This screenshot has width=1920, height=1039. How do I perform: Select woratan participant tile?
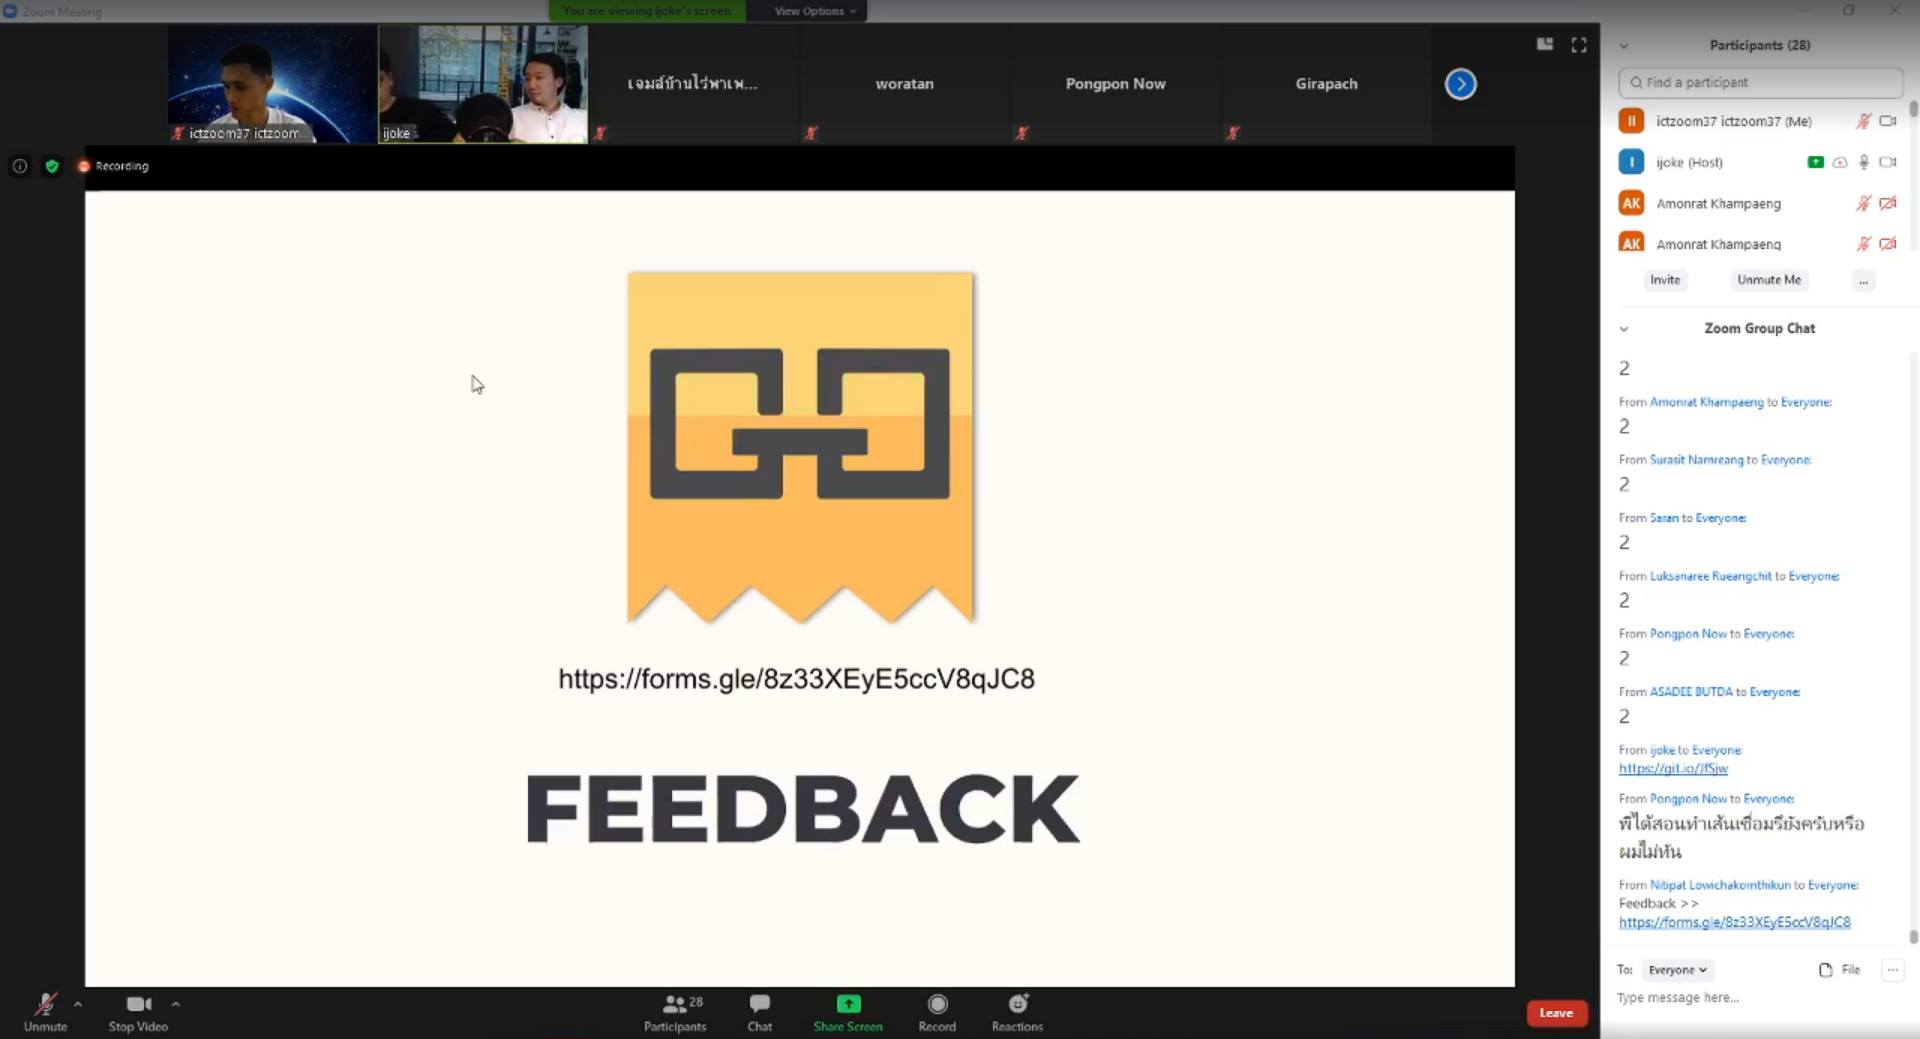[905, 84]
